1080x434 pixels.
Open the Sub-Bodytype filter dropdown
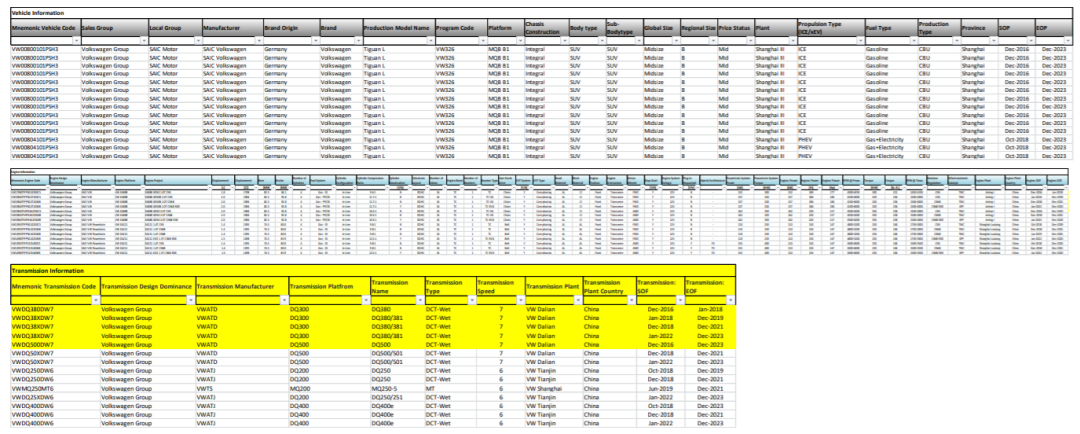[x=639, y=41]
